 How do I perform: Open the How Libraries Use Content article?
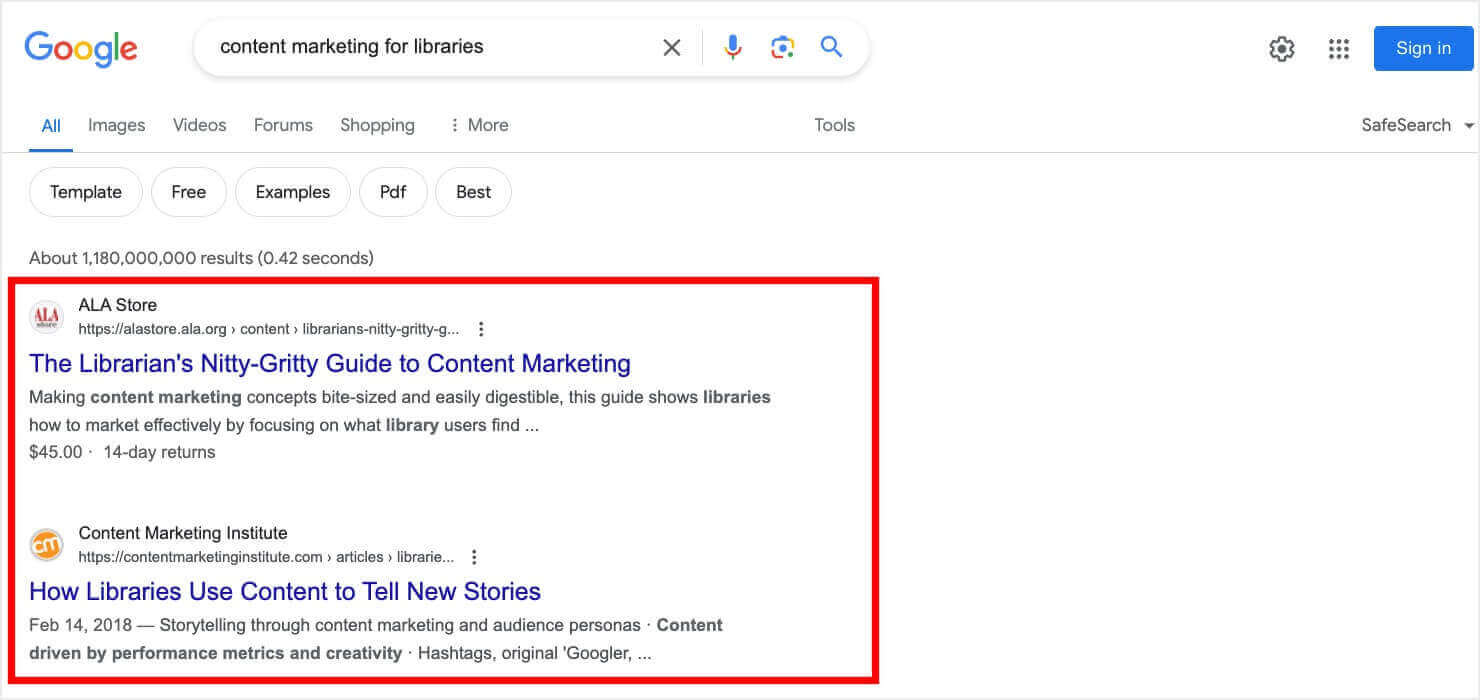point(285,591)
